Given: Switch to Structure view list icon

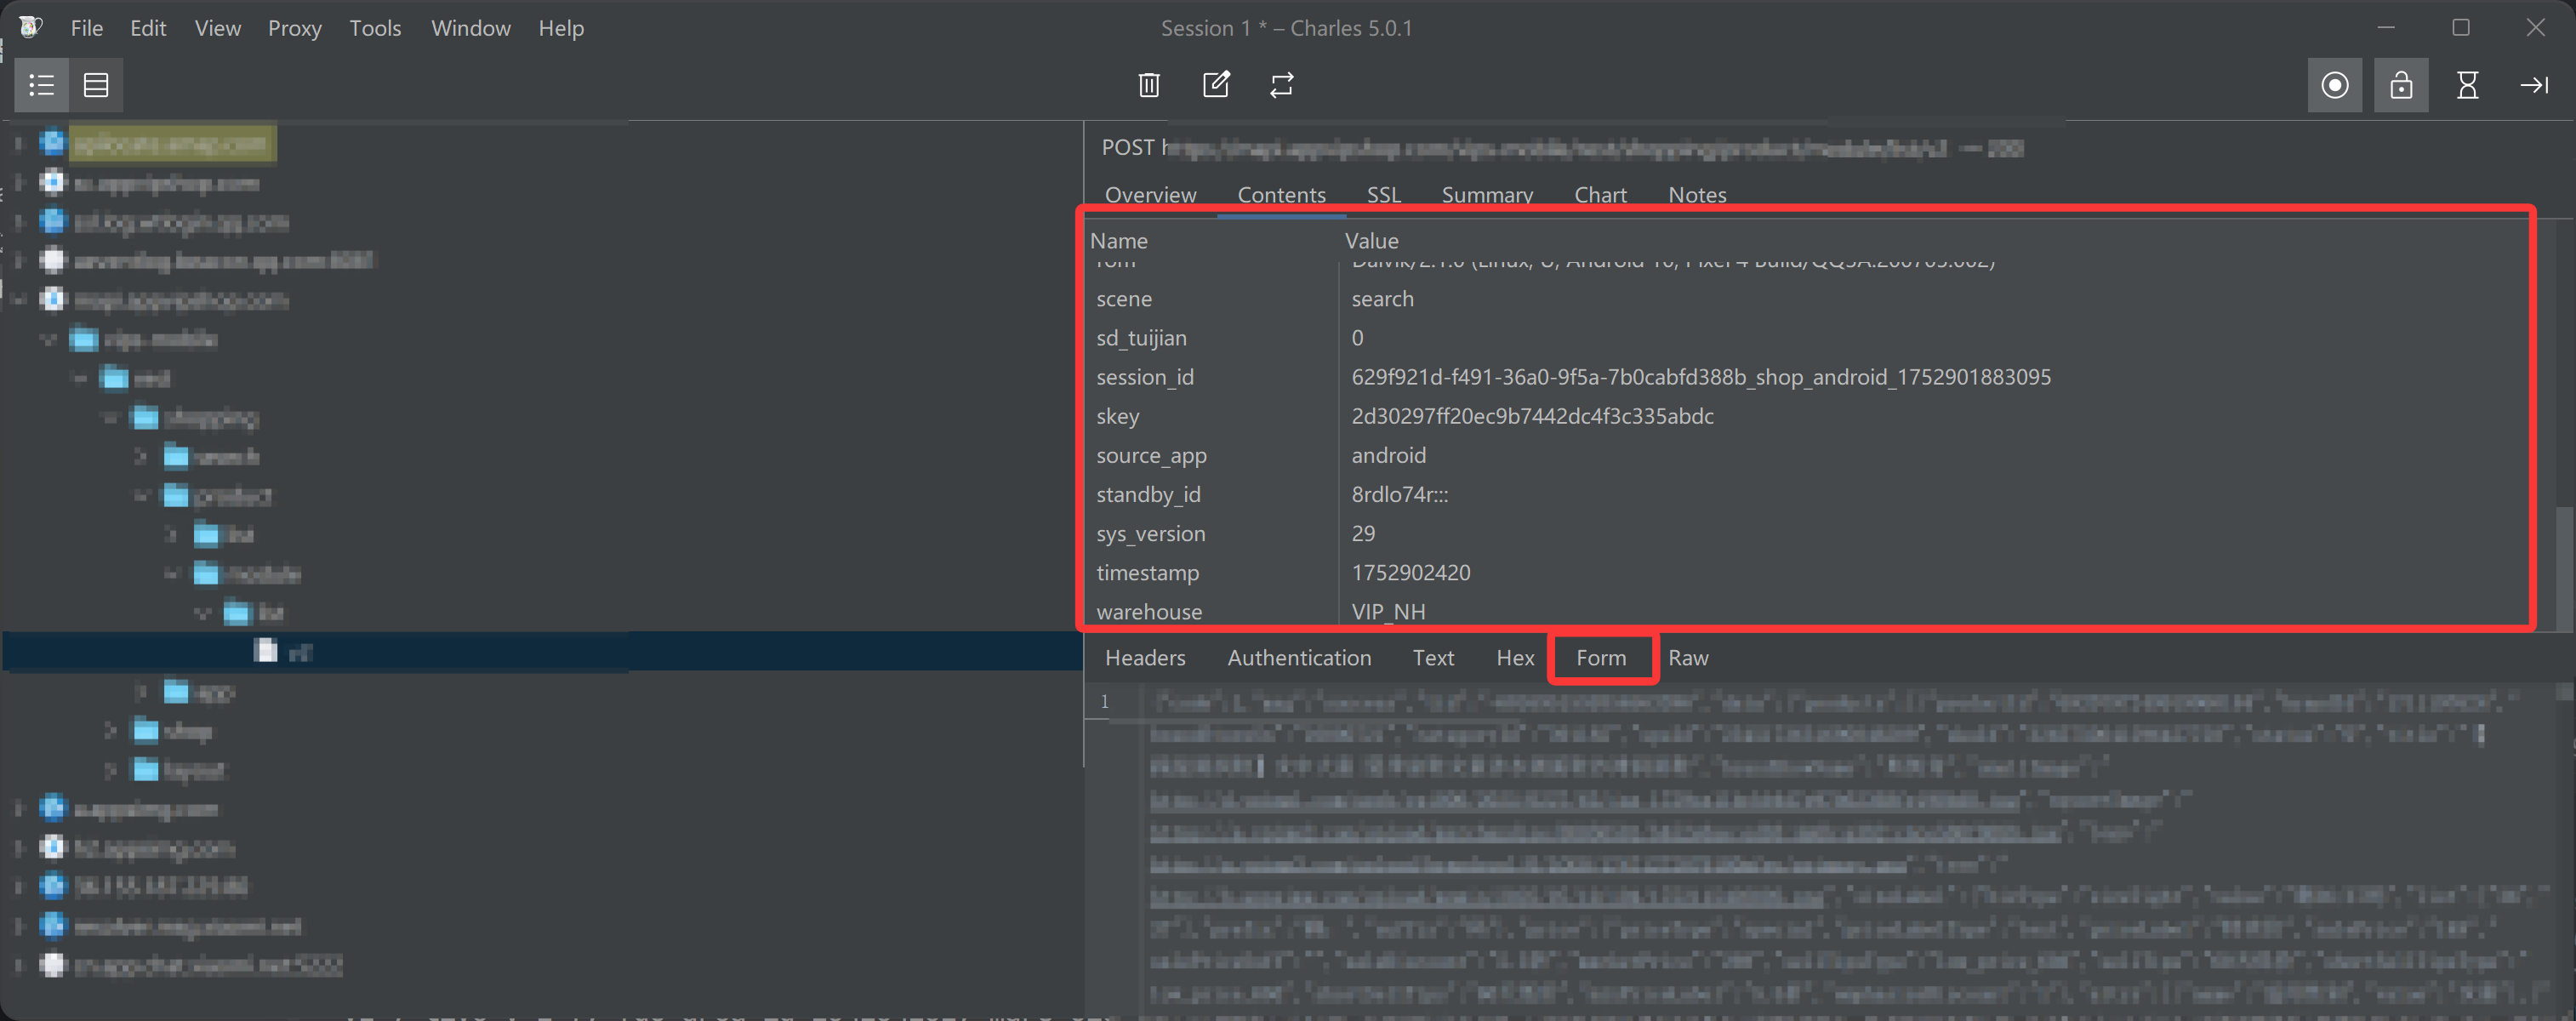Looking at the screenshot, I should click(x=42, y=85).
